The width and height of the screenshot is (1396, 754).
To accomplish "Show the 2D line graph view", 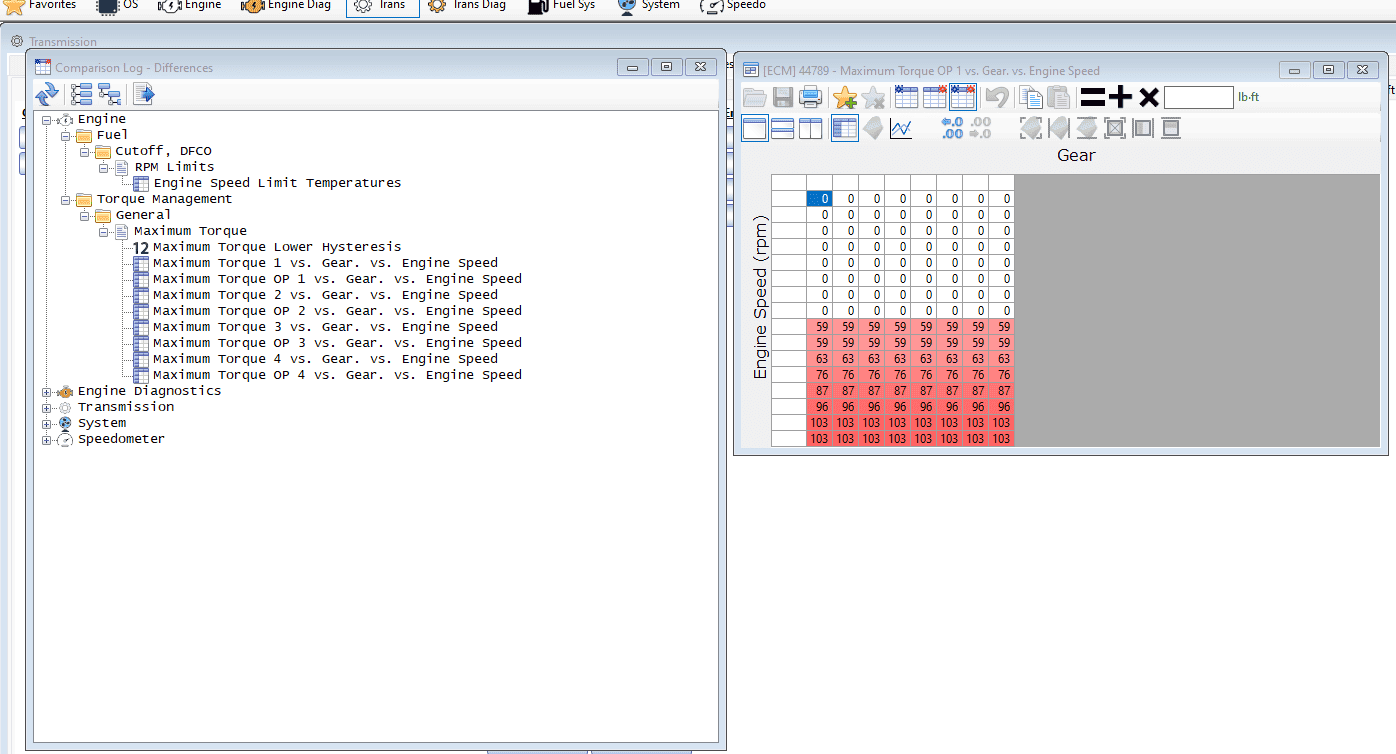I will 901,128.
